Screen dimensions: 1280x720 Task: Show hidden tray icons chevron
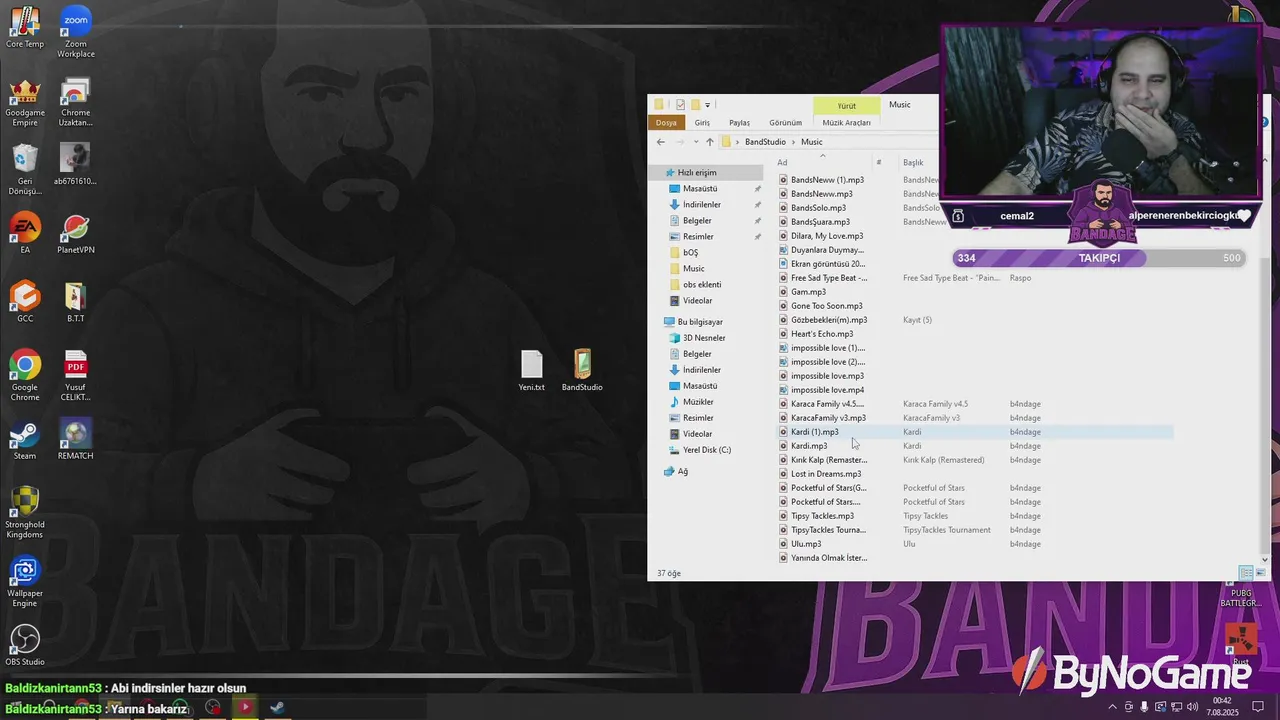point(1112,707)
